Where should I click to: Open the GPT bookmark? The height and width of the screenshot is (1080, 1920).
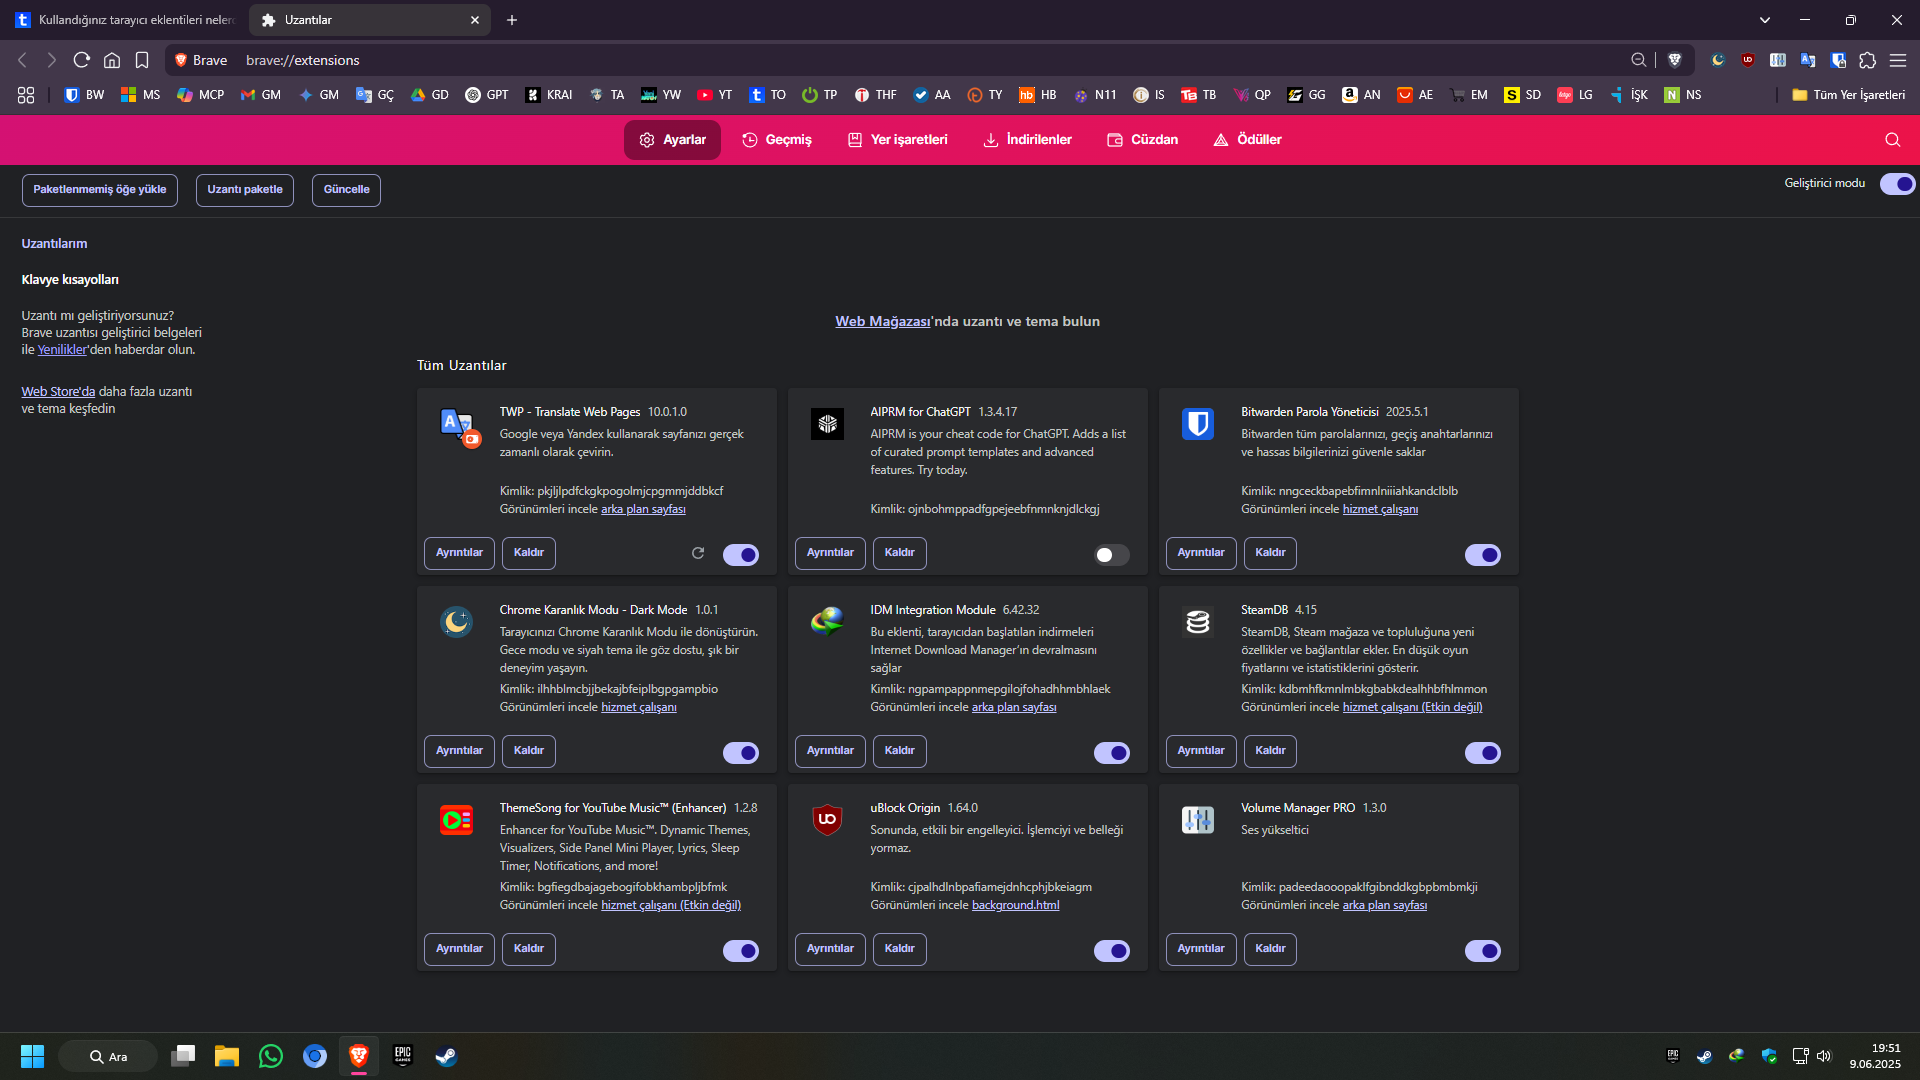[x=487, y=95]
